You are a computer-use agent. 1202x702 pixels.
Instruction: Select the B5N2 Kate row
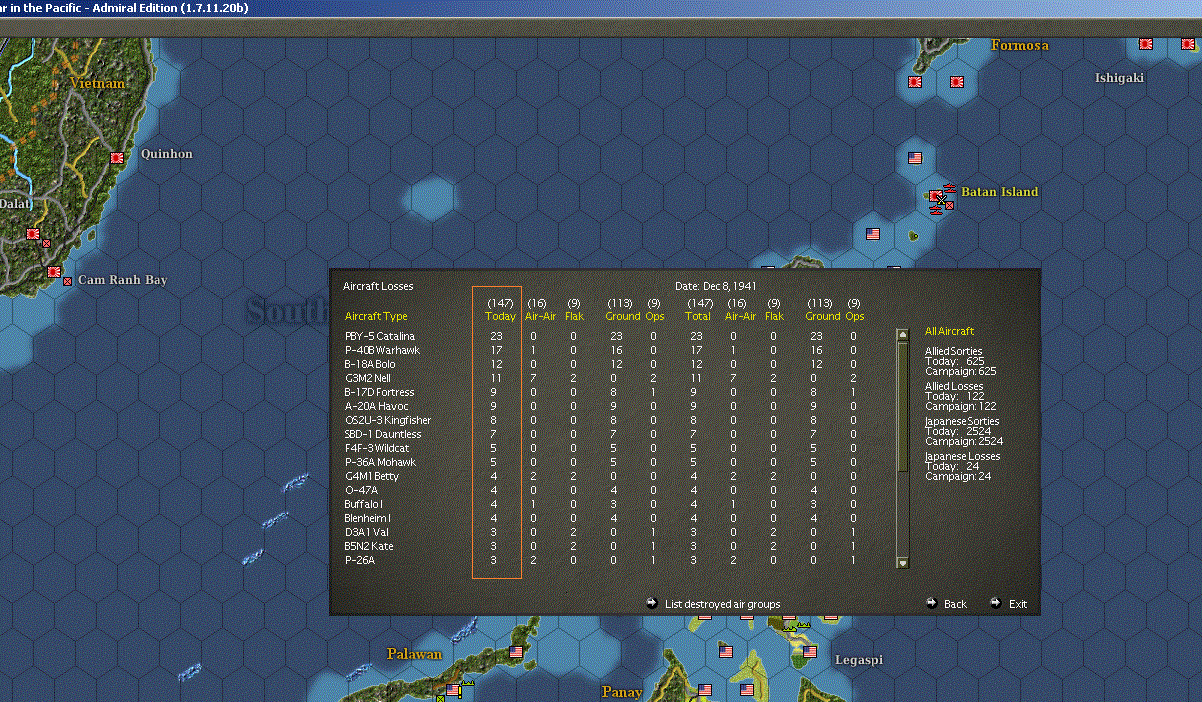coord(600,546)
